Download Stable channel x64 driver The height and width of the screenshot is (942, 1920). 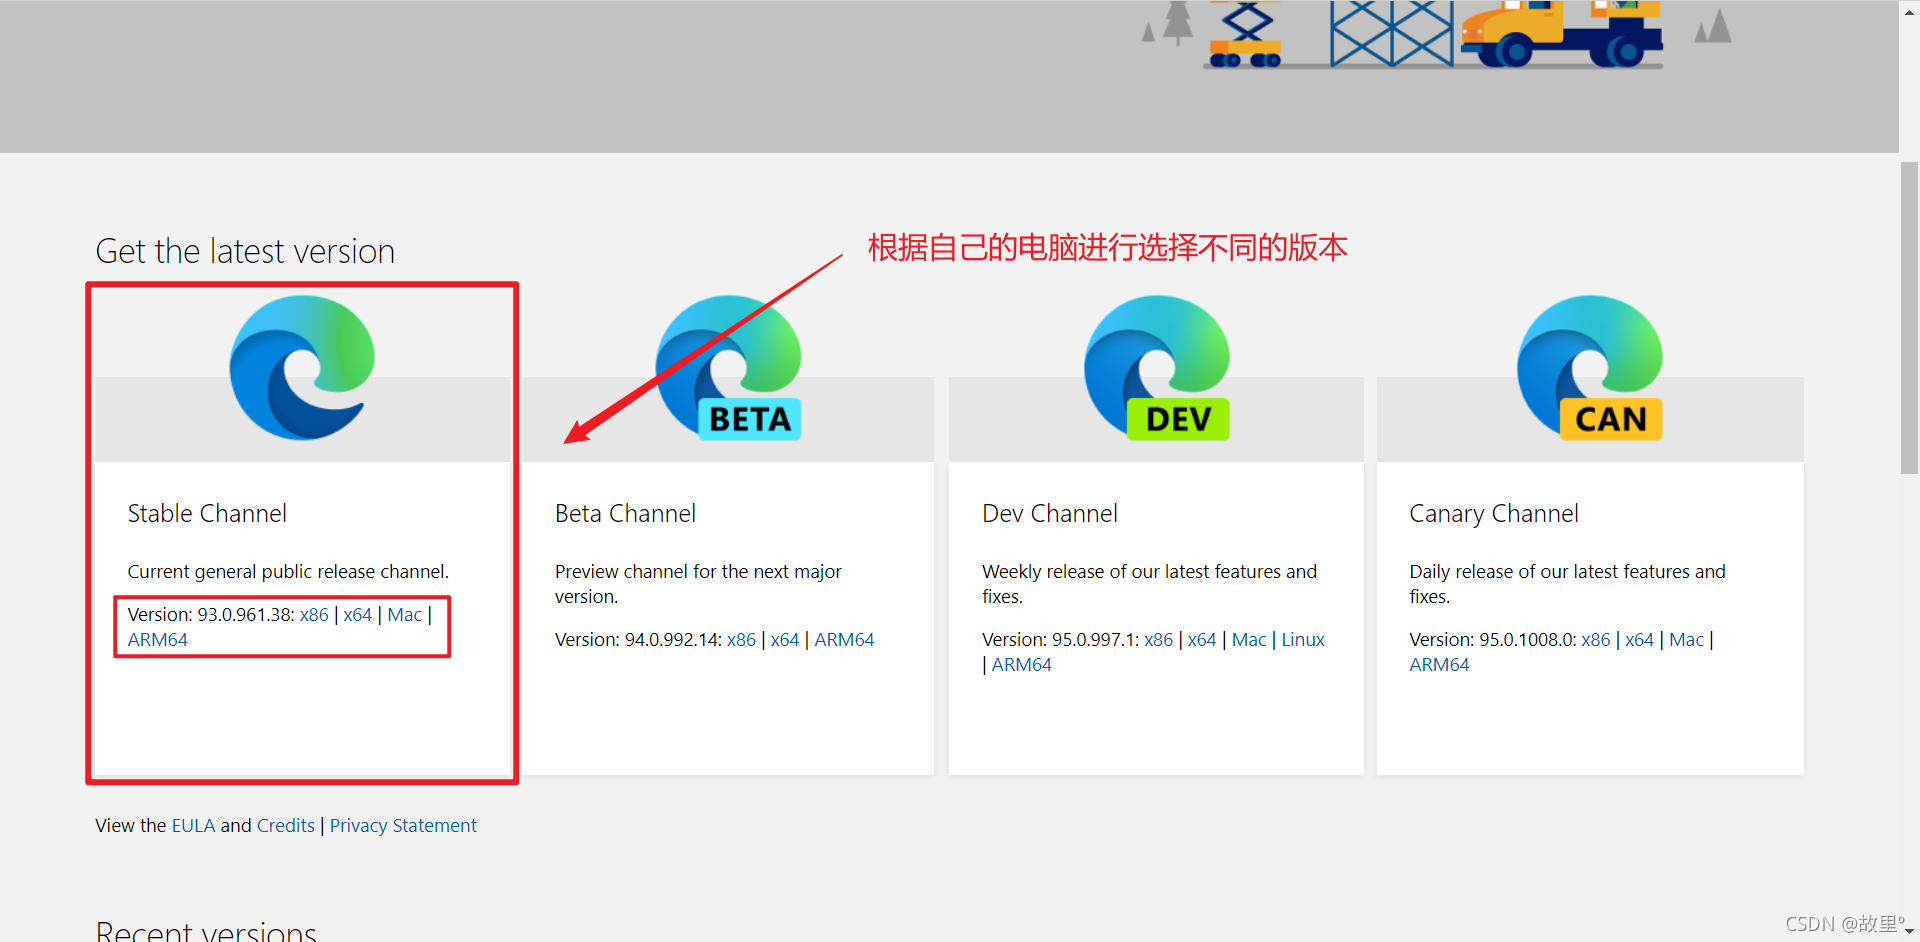(357, 615)
